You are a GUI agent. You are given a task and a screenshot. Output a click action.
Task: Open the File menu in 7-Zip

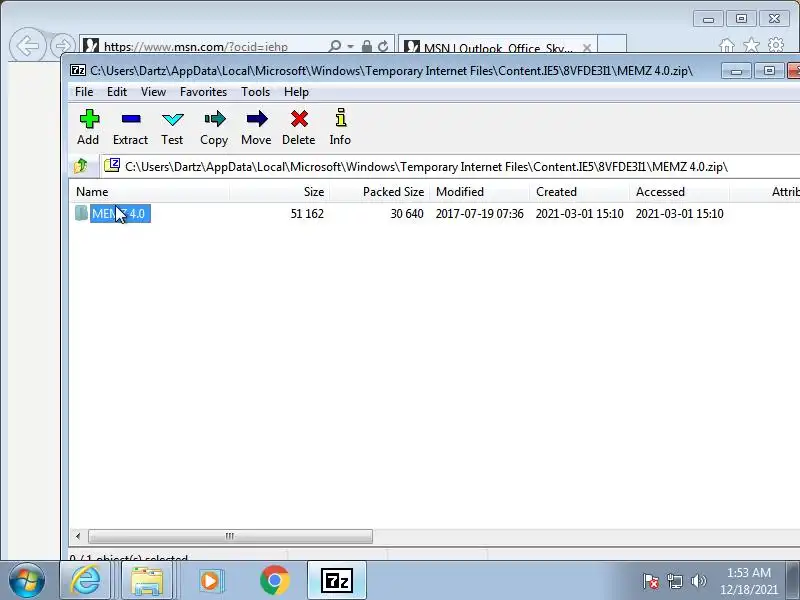pos(84,92)
